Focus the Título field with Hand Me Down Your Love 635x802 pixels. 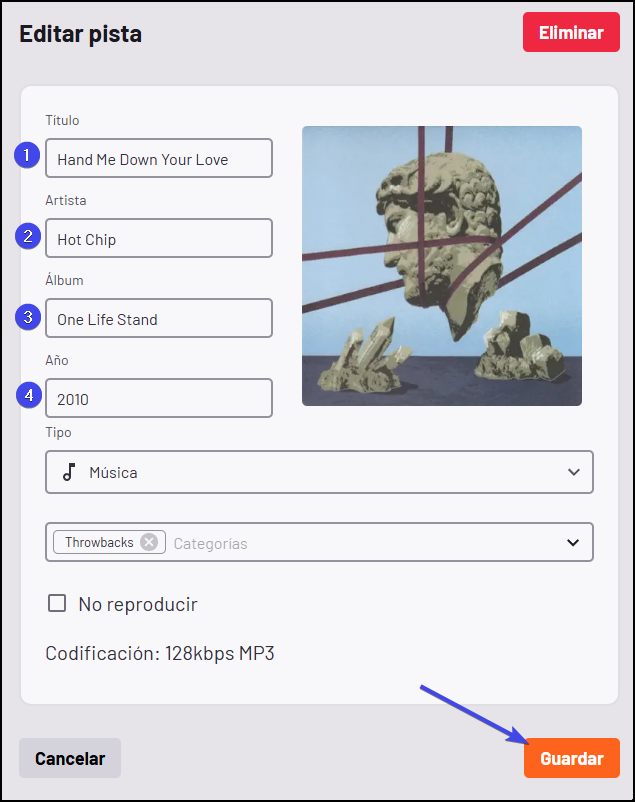pyautogui.click(x=159, y=159)
